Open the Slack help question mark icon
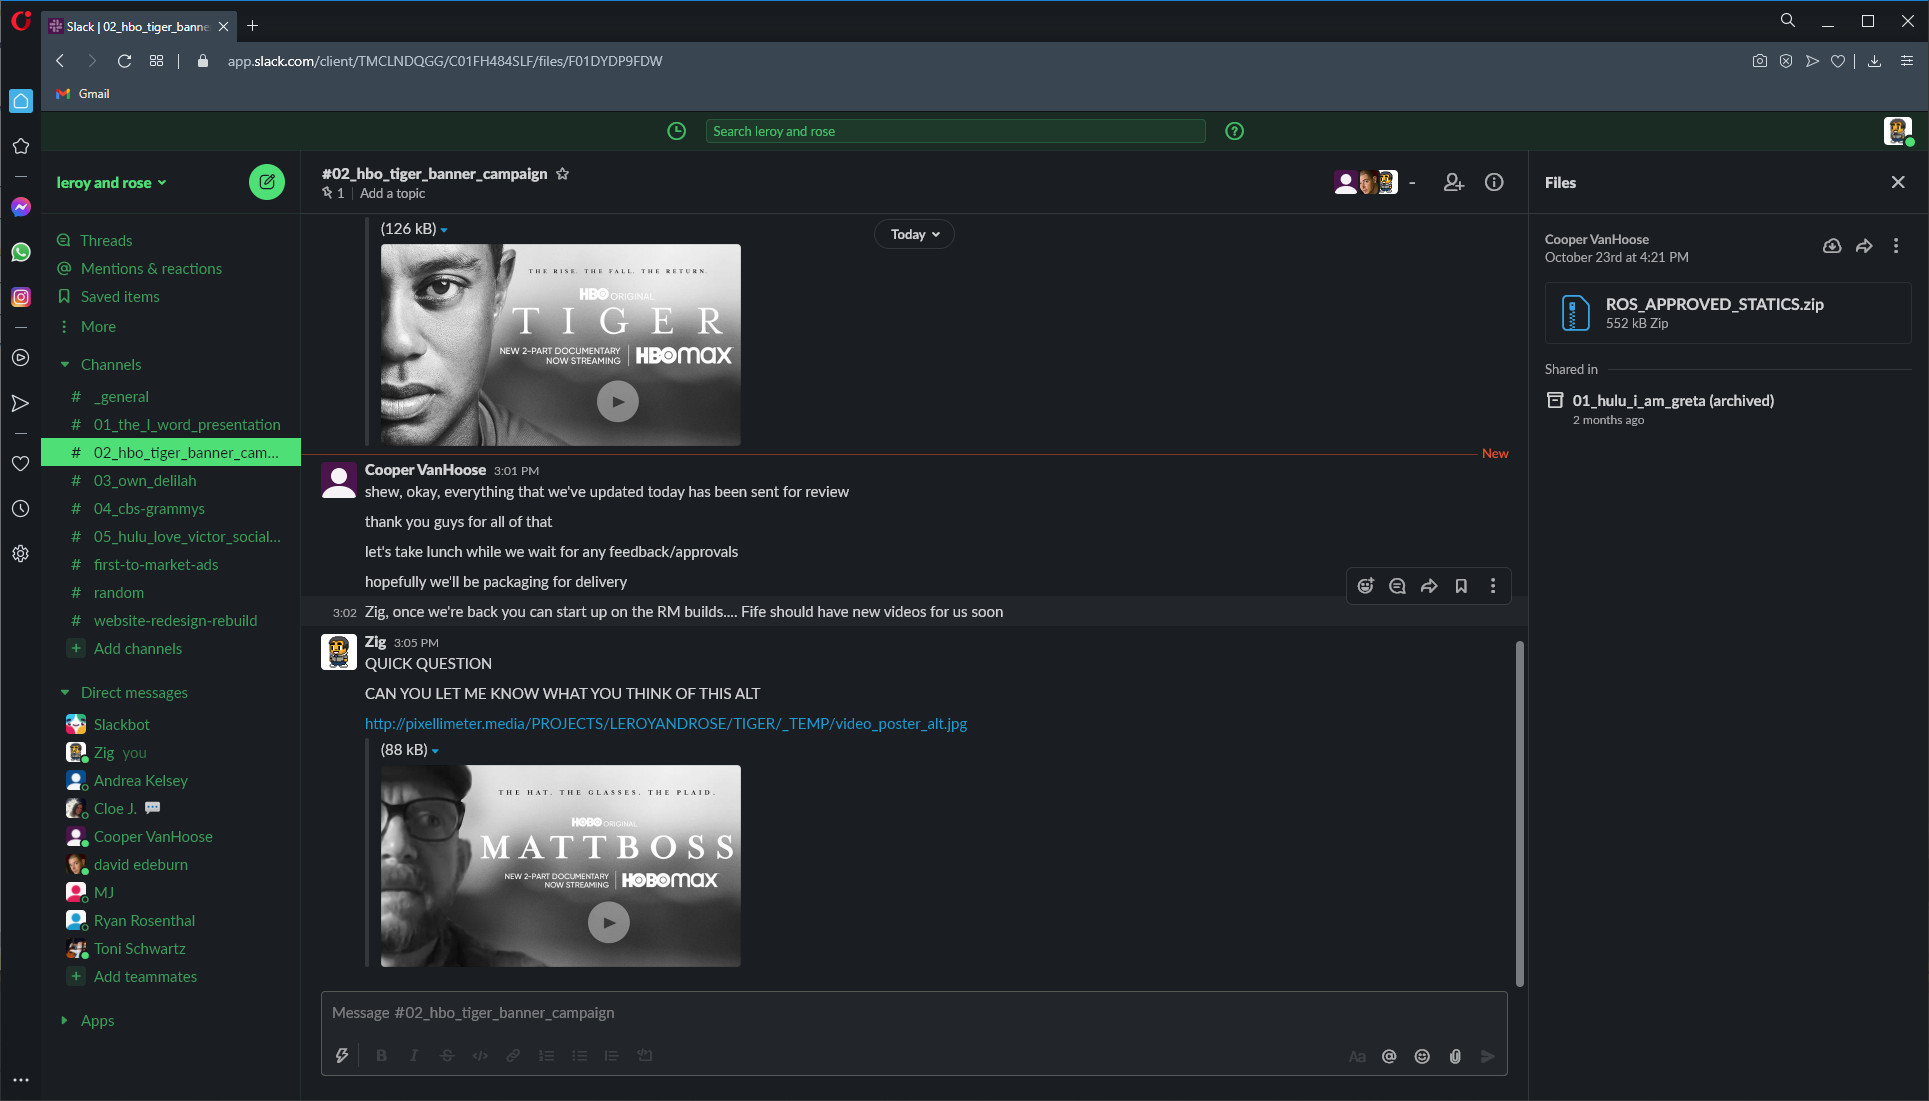Viewport: 1929px width, 1101px height. tap(1235, 131)
